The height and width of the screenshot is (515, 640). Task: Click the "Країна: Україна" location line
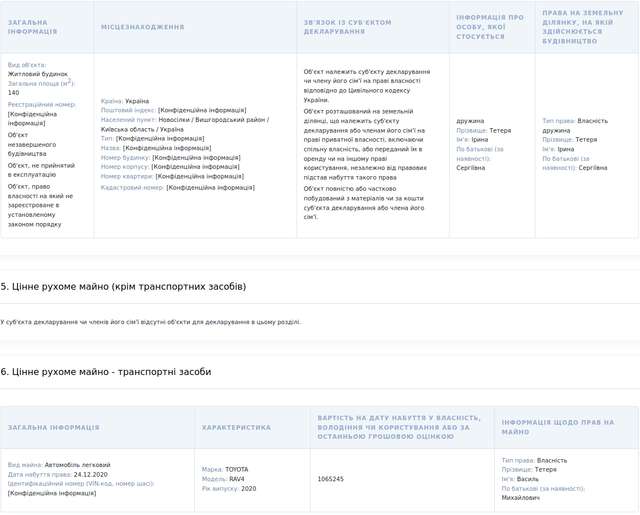pyautogui.click(x=125, y=101)
